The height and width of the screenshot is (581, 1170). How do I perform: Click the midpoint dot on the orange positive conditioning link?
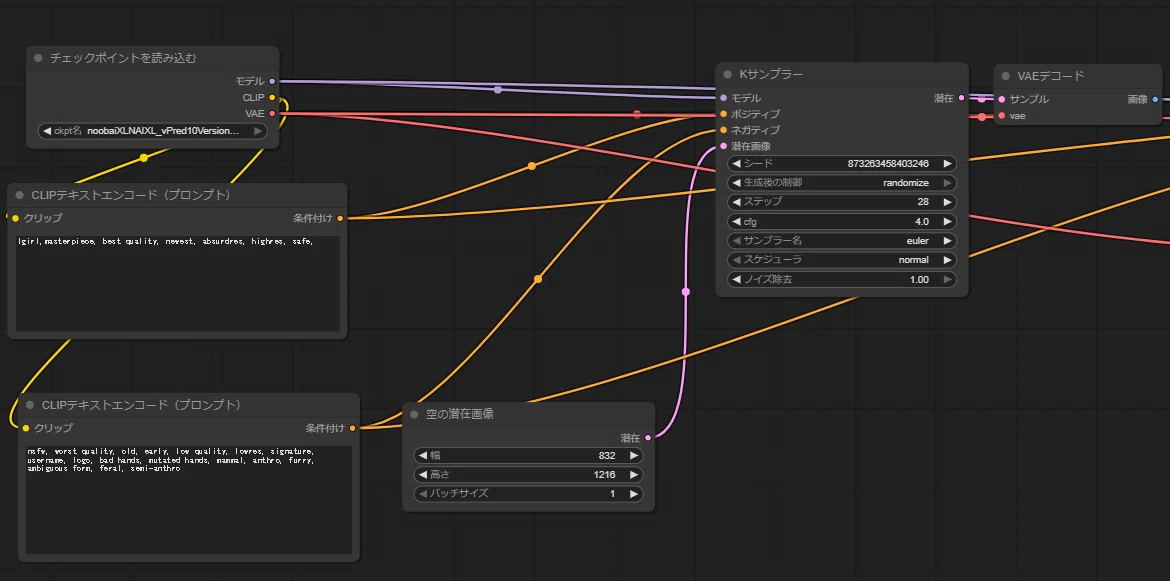[531, 166]
